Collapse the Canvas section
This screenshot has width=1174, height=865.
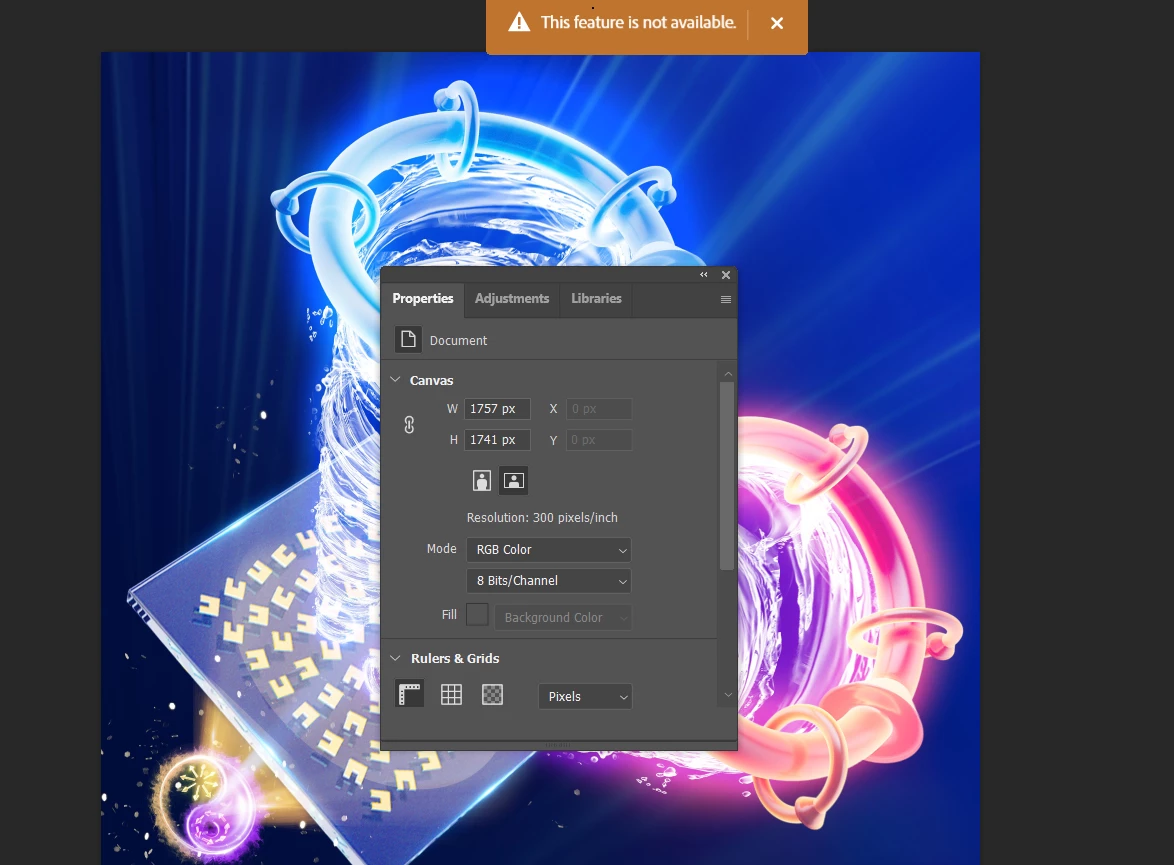click(395, 380)
